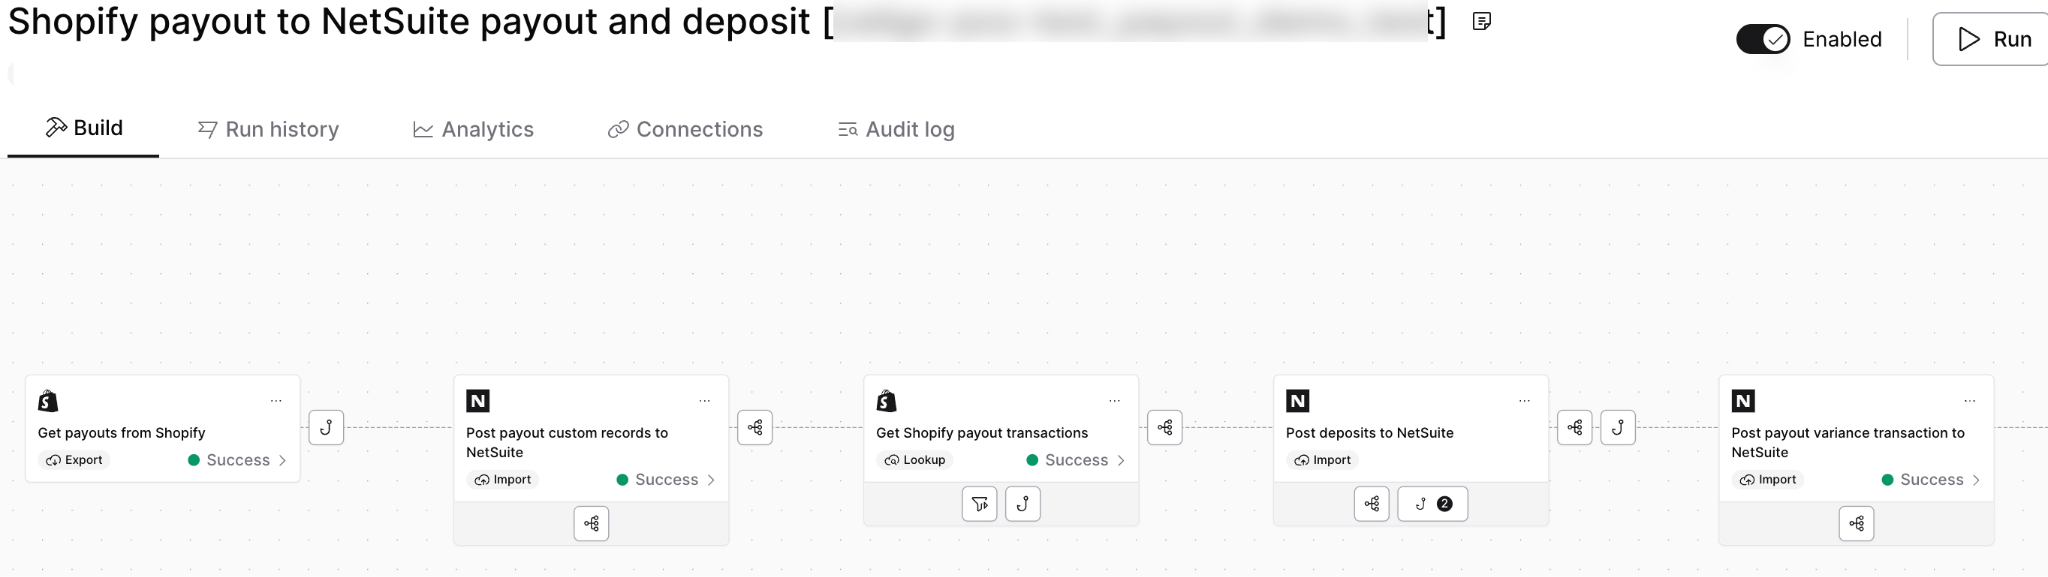Click the Import badge on Post payout variance transaction
This screenshot has height=577, width=2048.
1768,480
